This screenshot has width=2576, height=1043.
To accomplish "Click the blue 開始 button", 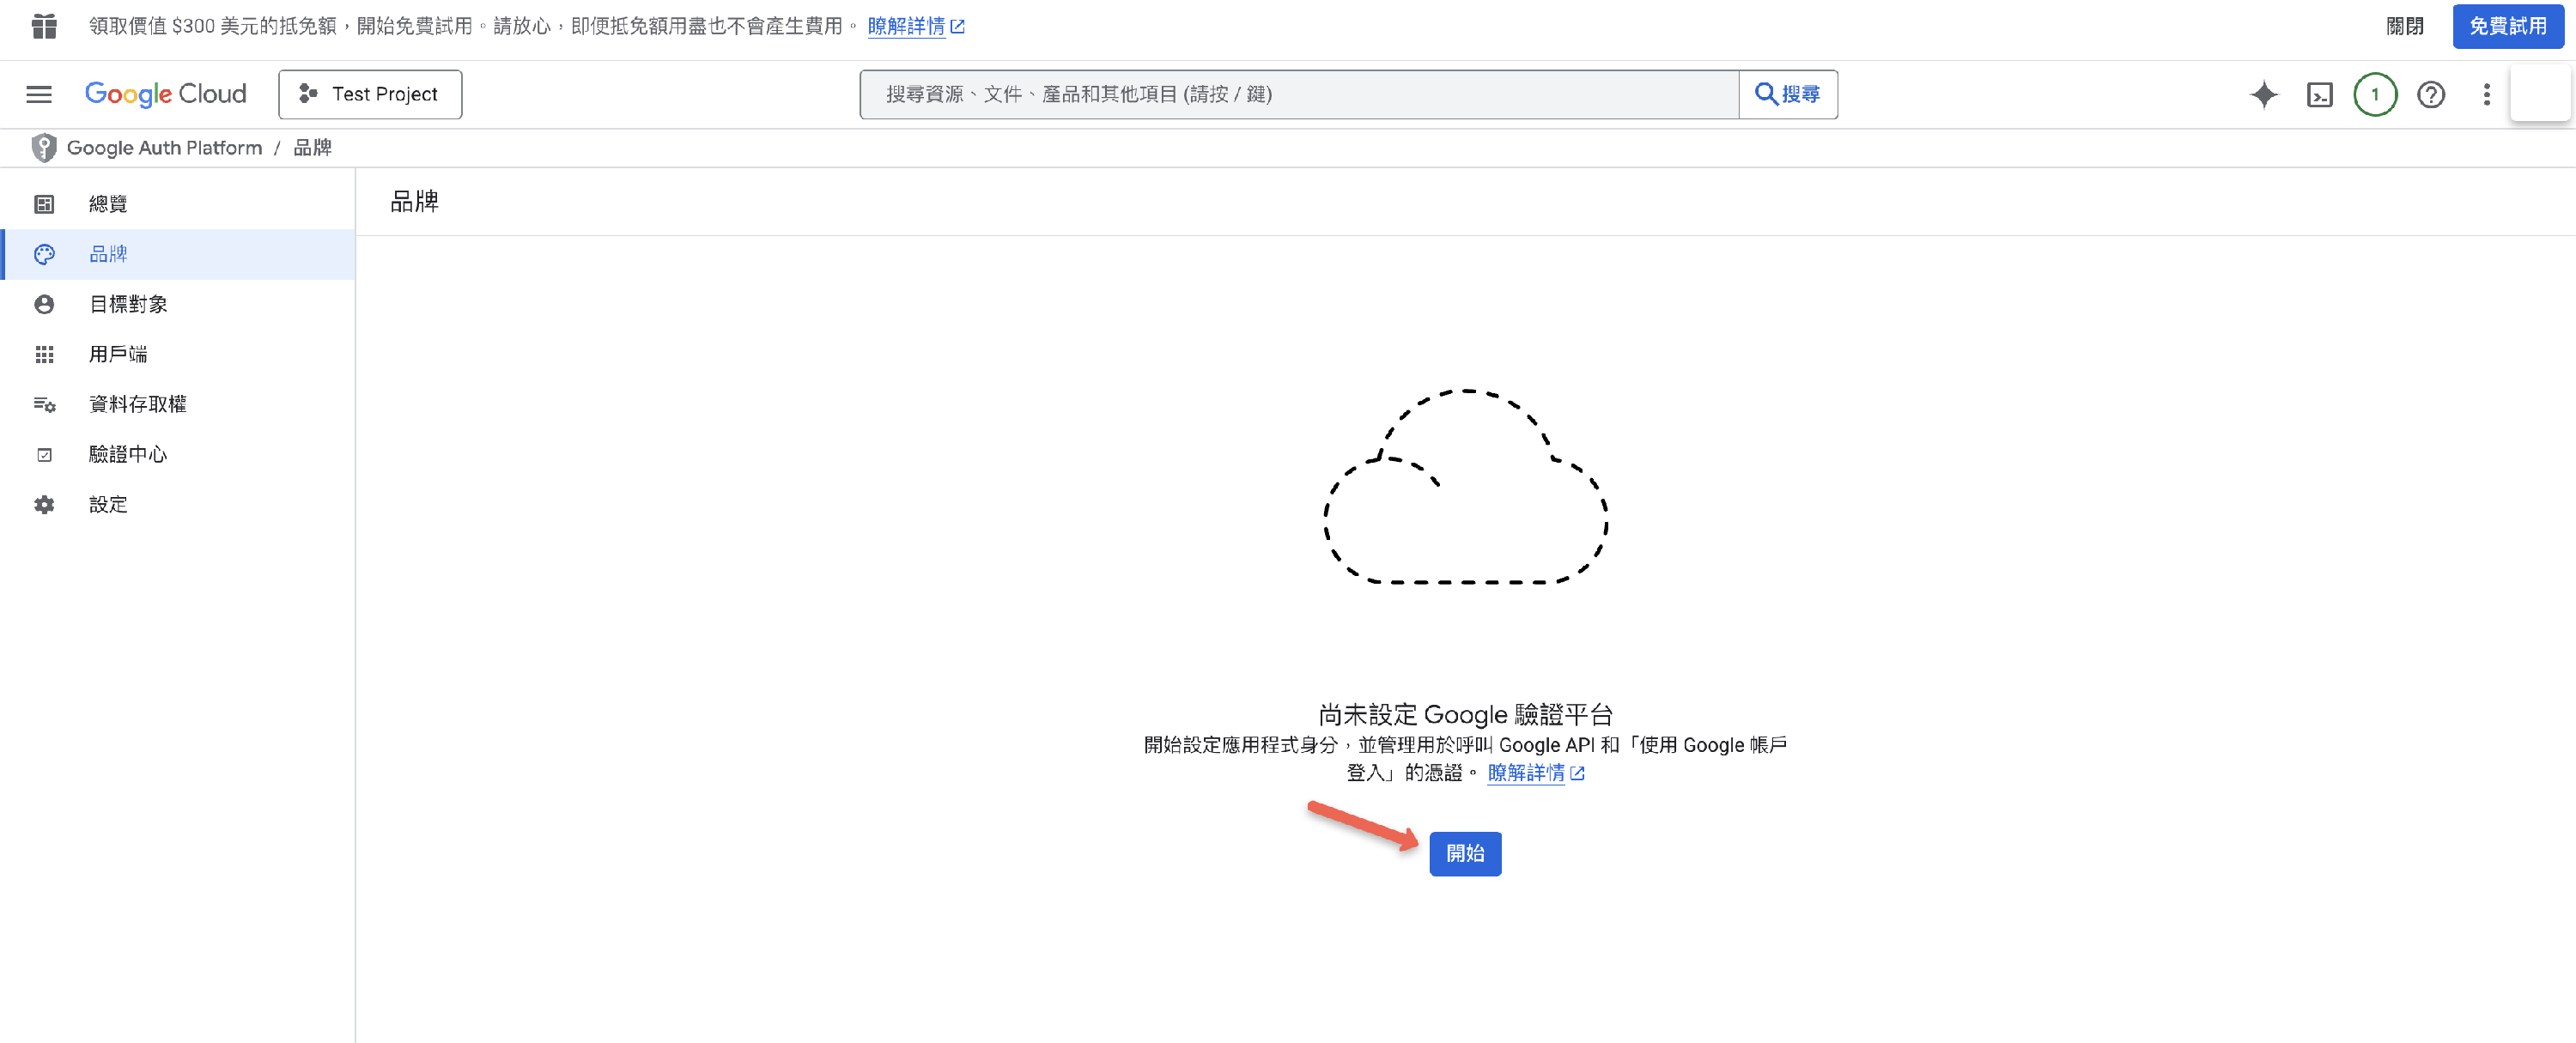I will tap(1464, 853).
